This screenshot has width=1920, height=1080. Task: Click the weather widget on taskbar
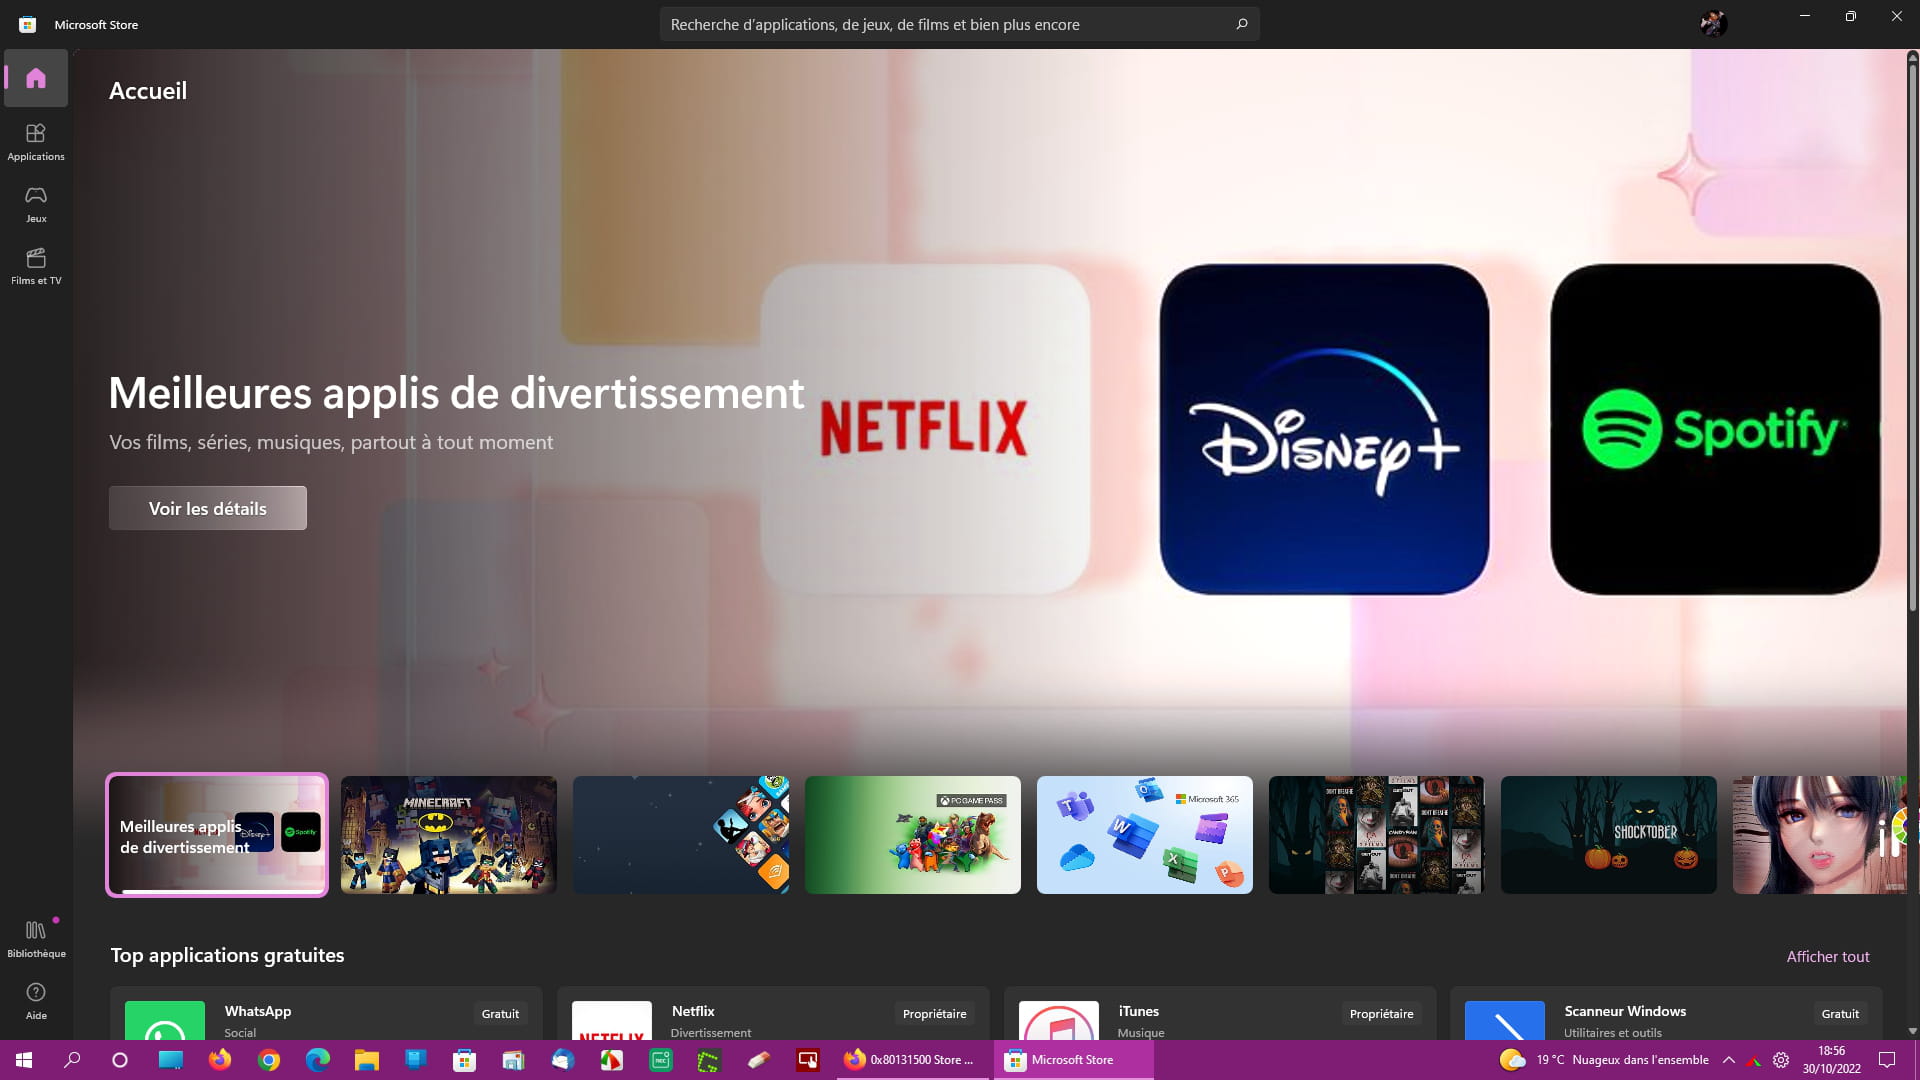tap(1604, 1060)
